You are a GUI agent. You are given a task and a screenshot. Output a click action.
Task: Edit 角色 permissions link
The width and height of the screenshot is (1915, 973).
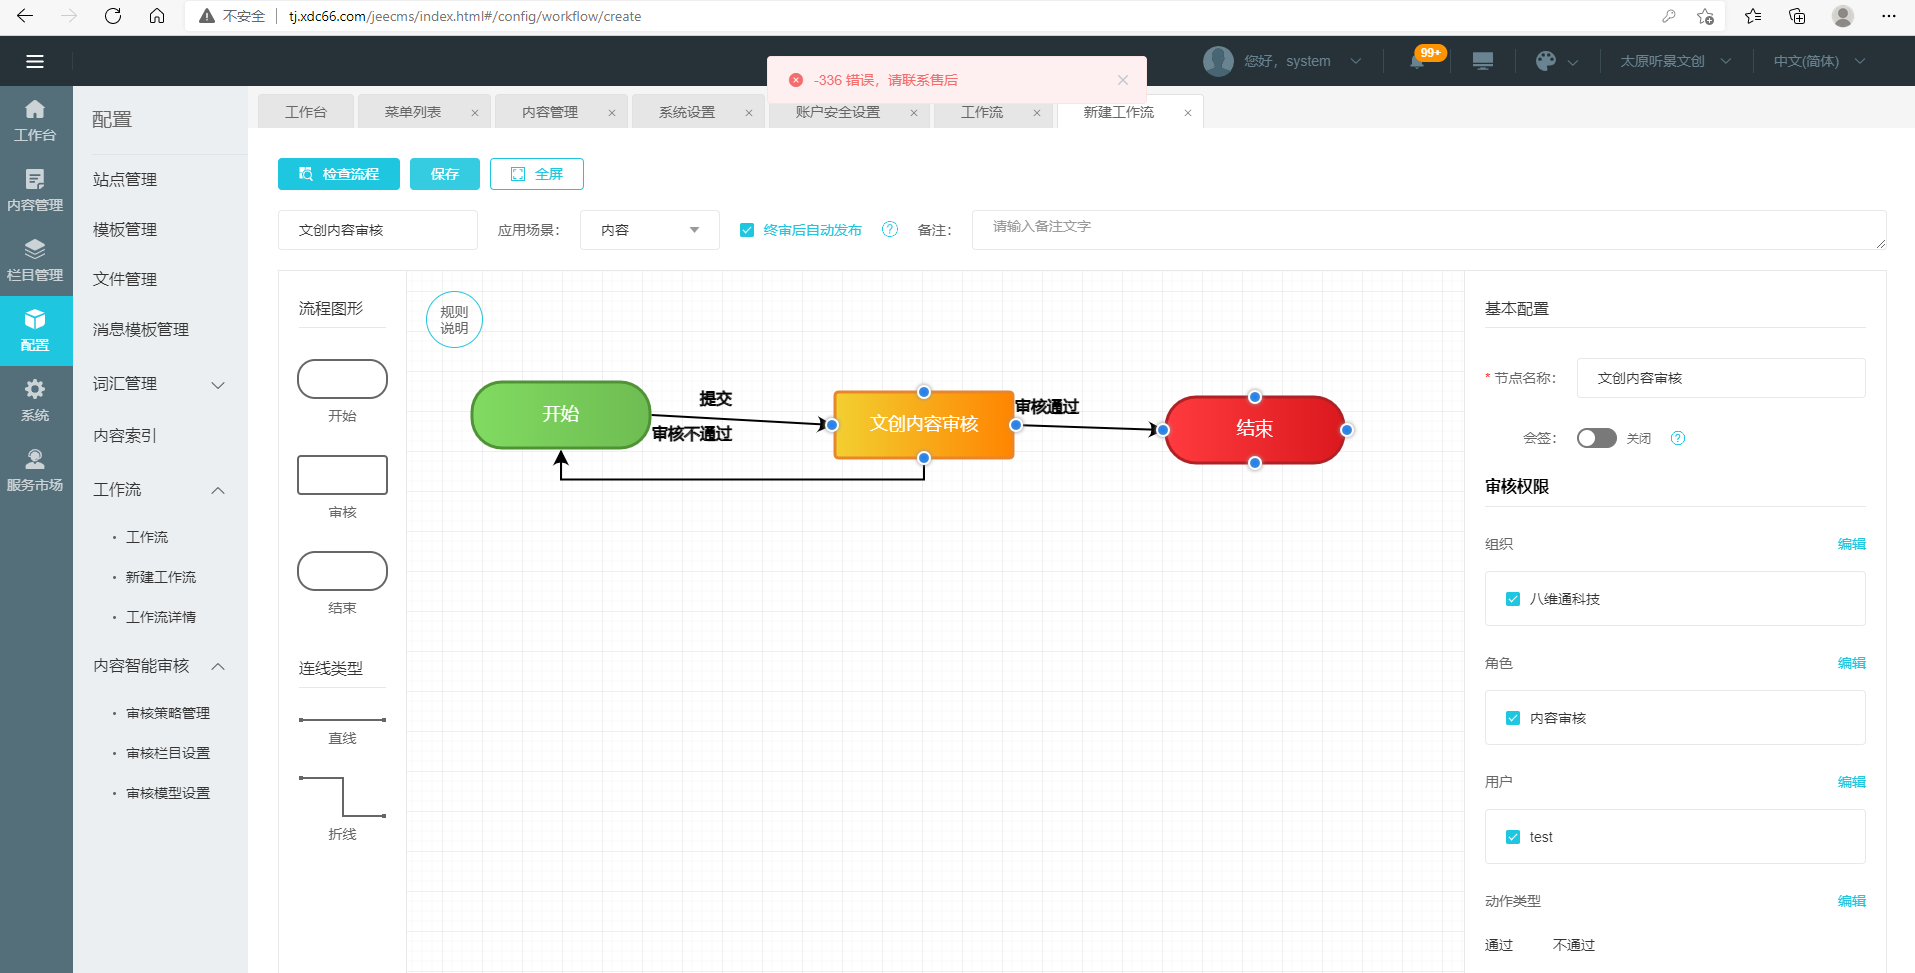(1852, 663)
